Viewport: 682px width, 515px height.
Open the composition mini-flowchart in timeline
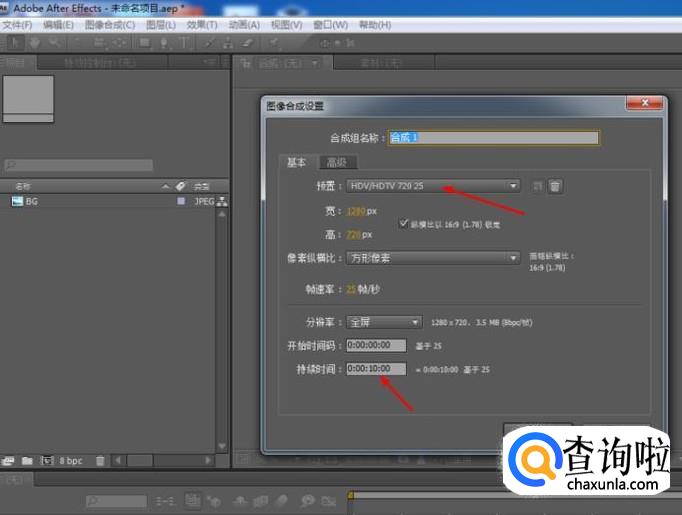[165, 502]
